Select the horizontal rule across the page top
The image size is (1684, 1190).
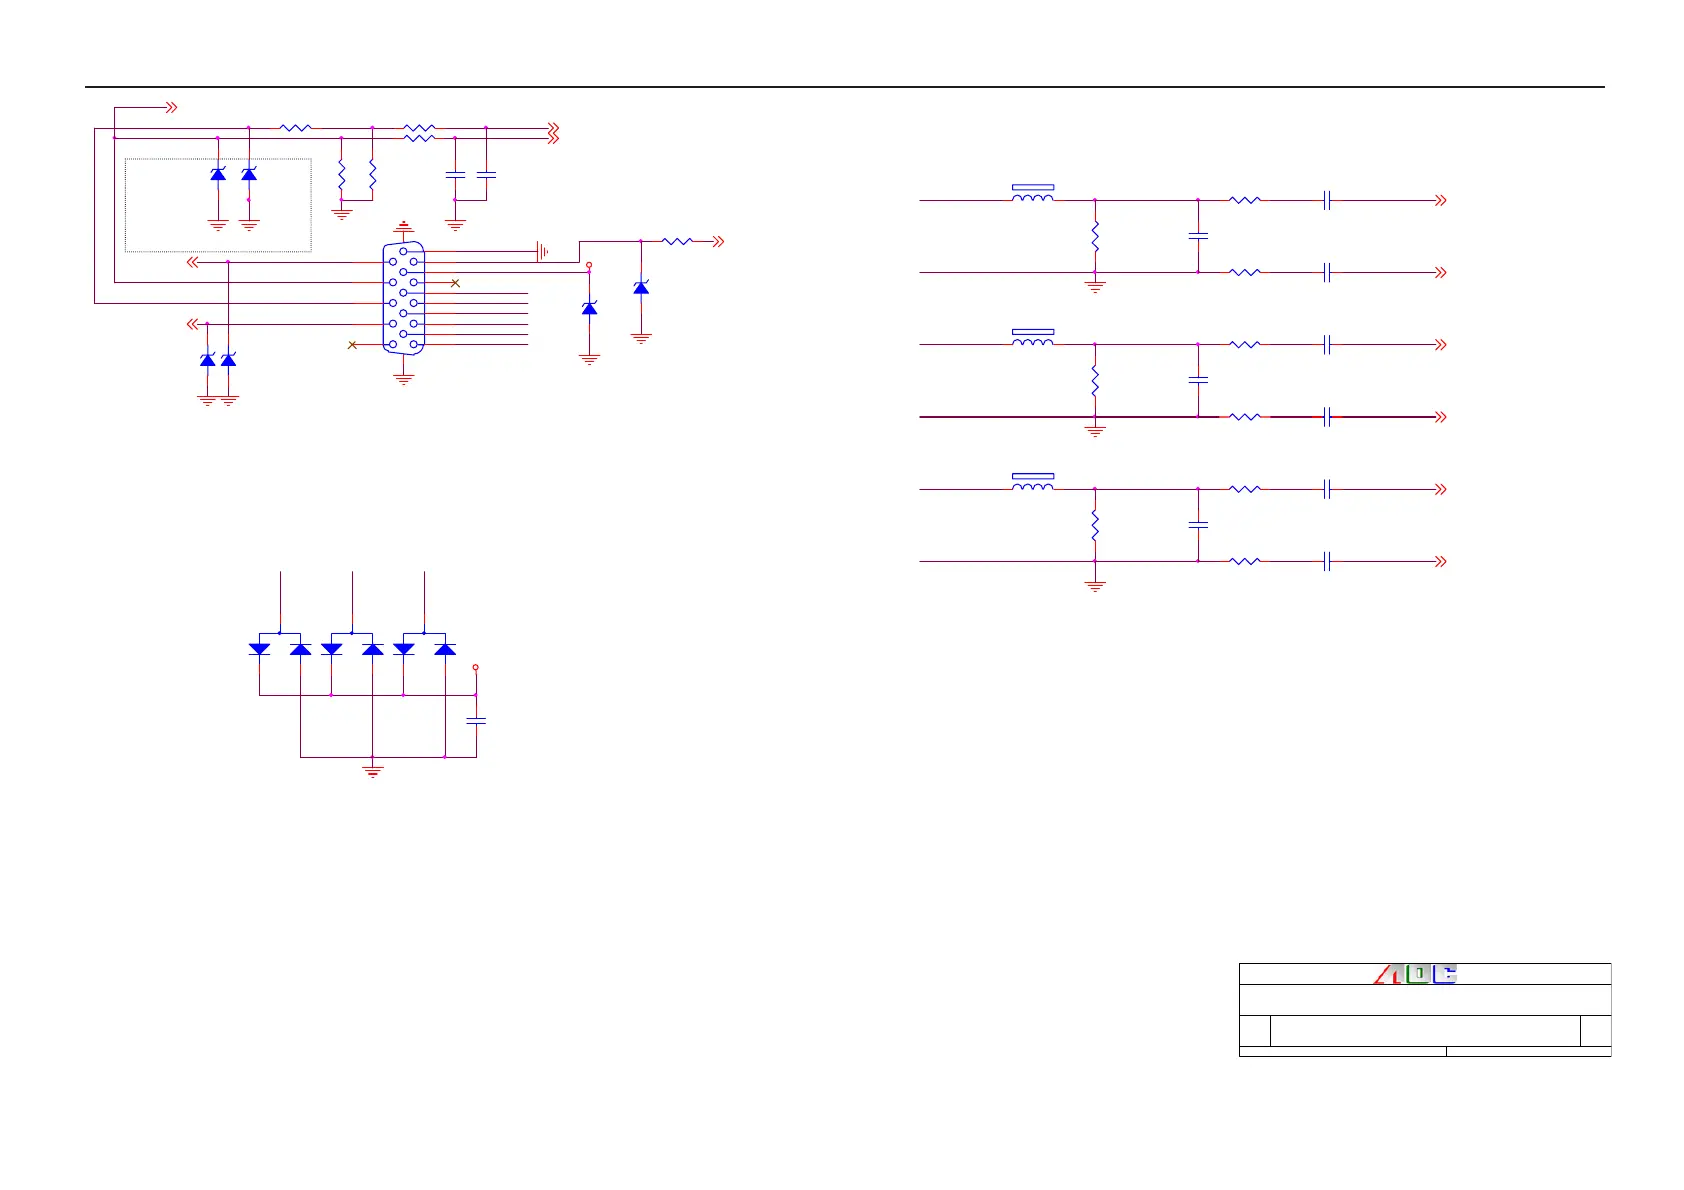[844, 87]
